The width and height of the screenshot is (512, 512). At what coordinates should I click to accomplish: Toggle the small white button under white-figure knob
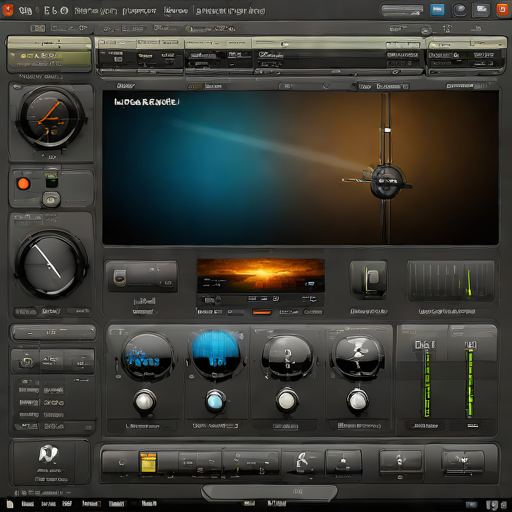pos(358,400)
